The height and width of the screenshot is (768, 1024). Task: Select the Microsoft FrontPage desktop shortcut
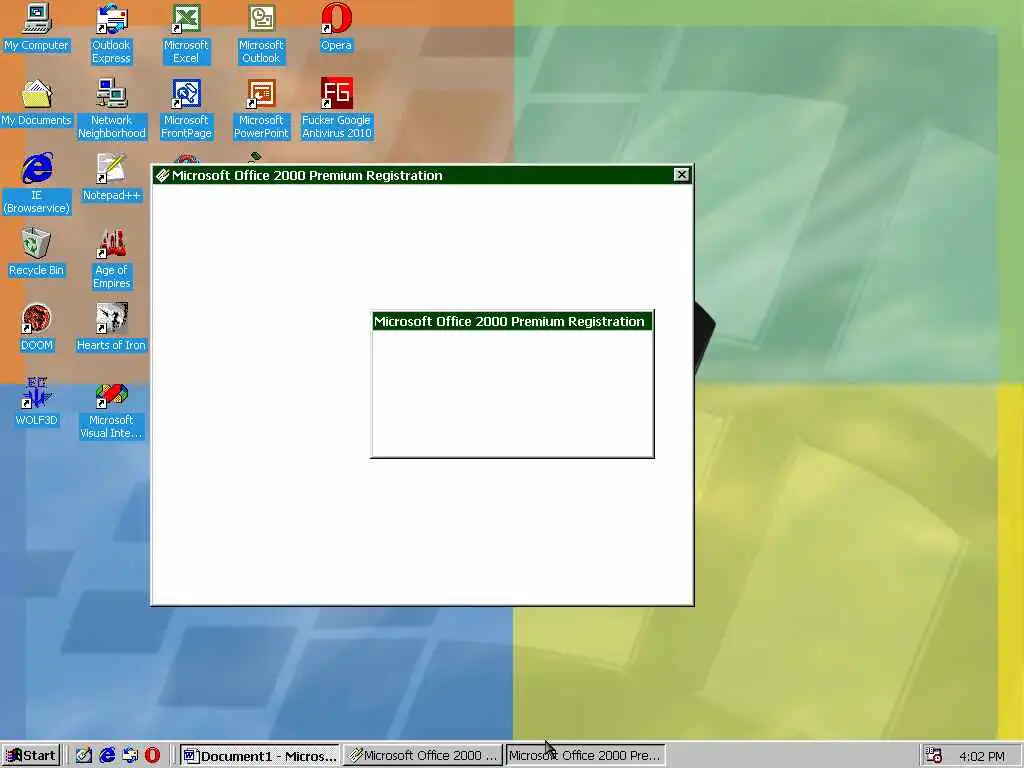pyautogui.click(x=186, y=108)
